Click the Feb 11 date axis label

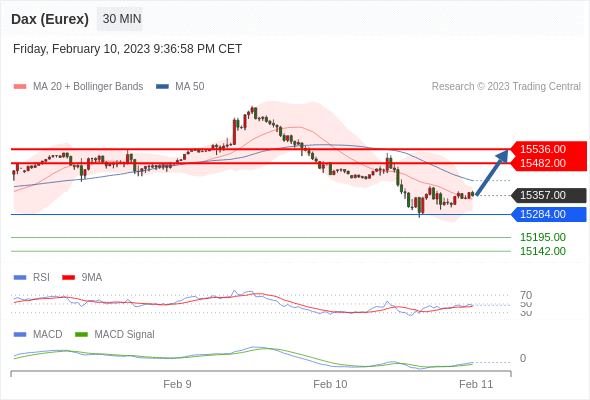(x=476, y=384)
